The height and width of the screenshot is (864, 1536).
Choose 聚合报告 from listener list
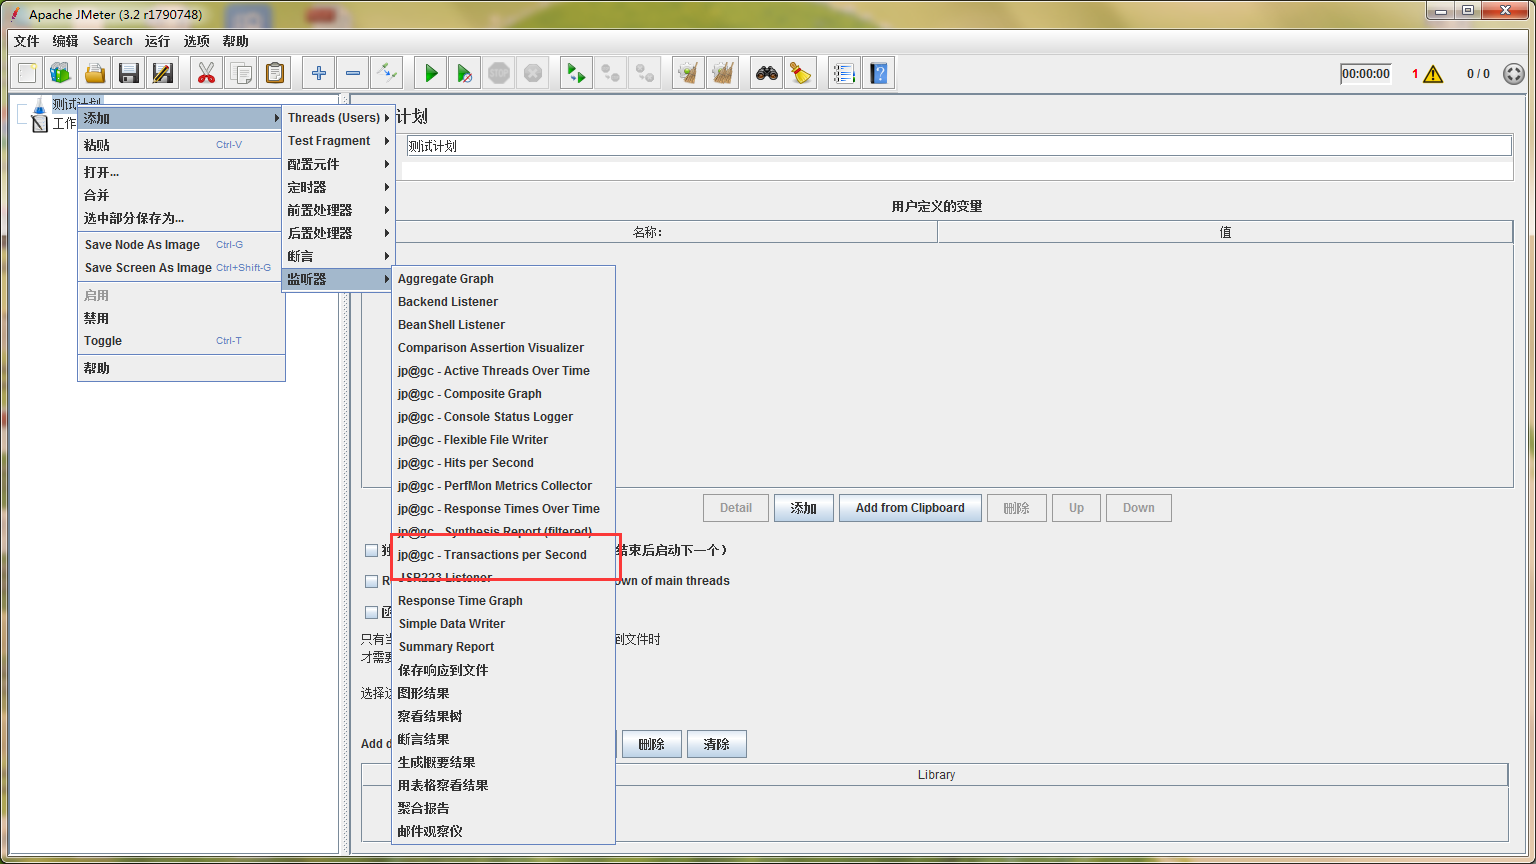503,808
